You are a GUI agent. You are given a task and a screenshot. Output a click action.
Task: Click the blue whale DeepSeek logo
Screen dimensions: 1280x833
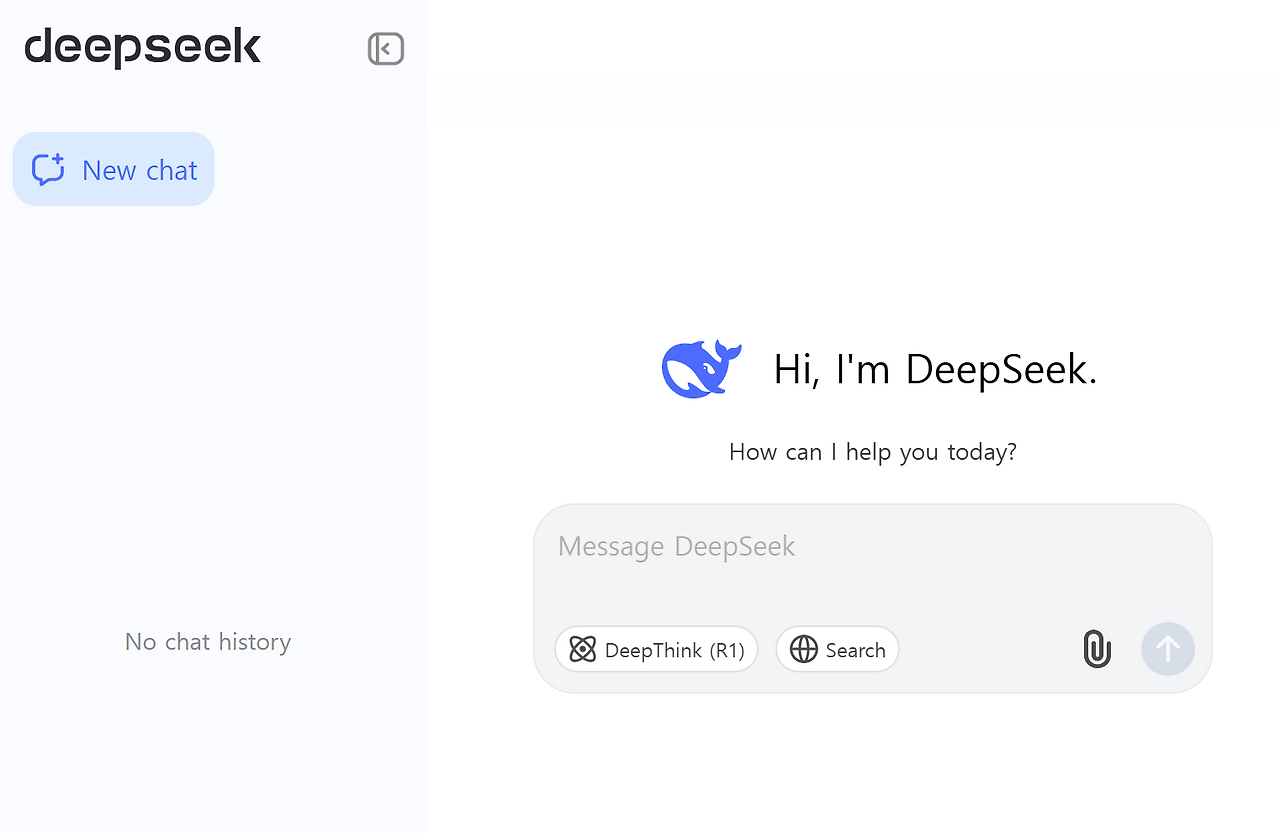(701, 369)
